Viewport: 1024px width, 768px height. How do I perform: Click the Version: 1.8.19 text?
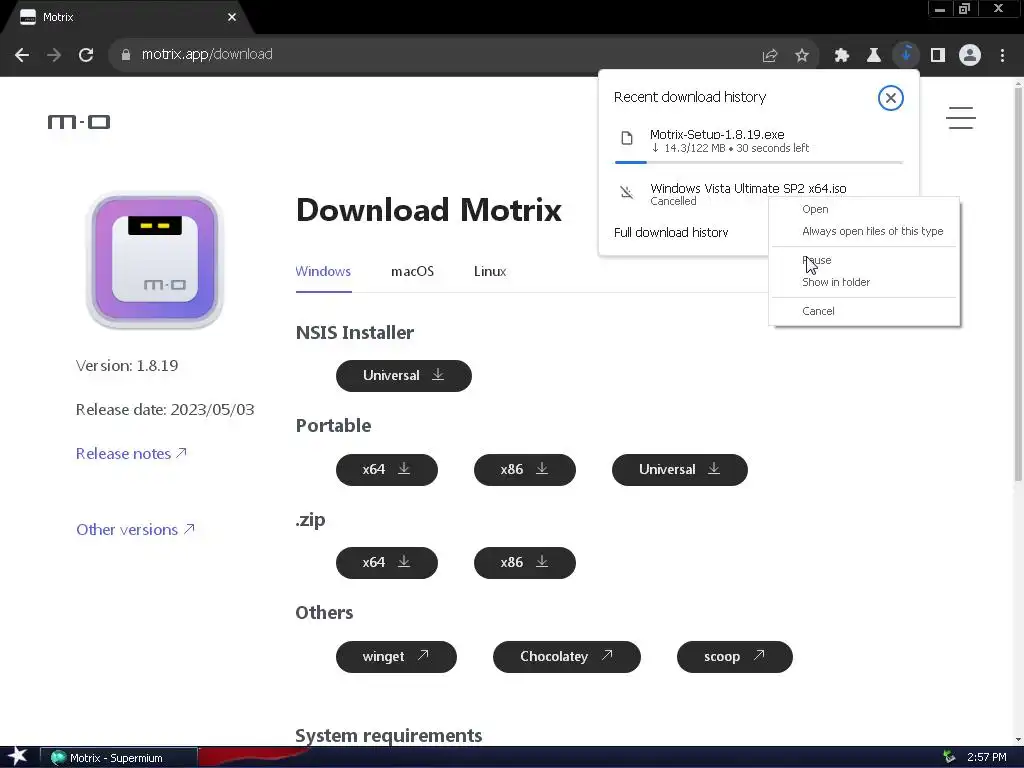[127, 366]
